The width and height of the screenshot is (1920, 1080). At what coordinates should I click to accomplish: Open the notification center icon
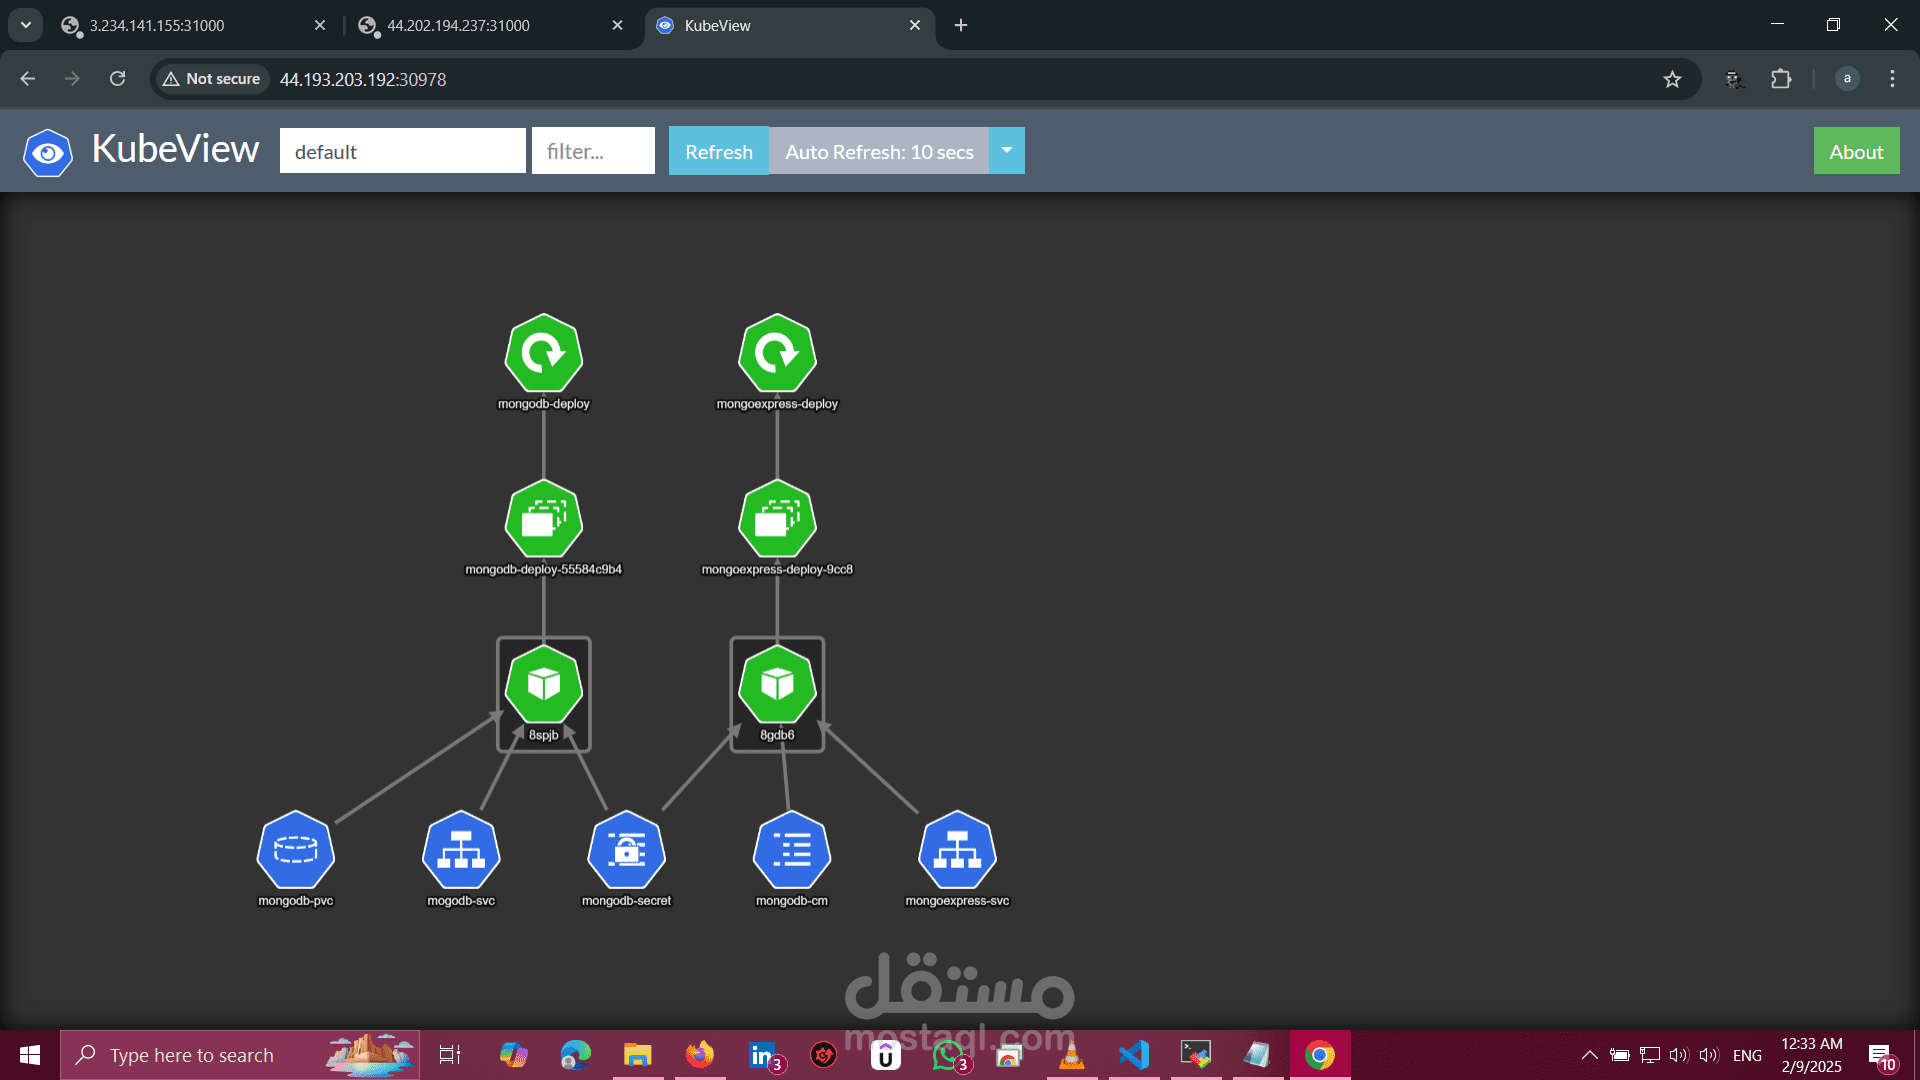pyautogui.click(x=1881, y=1055)
